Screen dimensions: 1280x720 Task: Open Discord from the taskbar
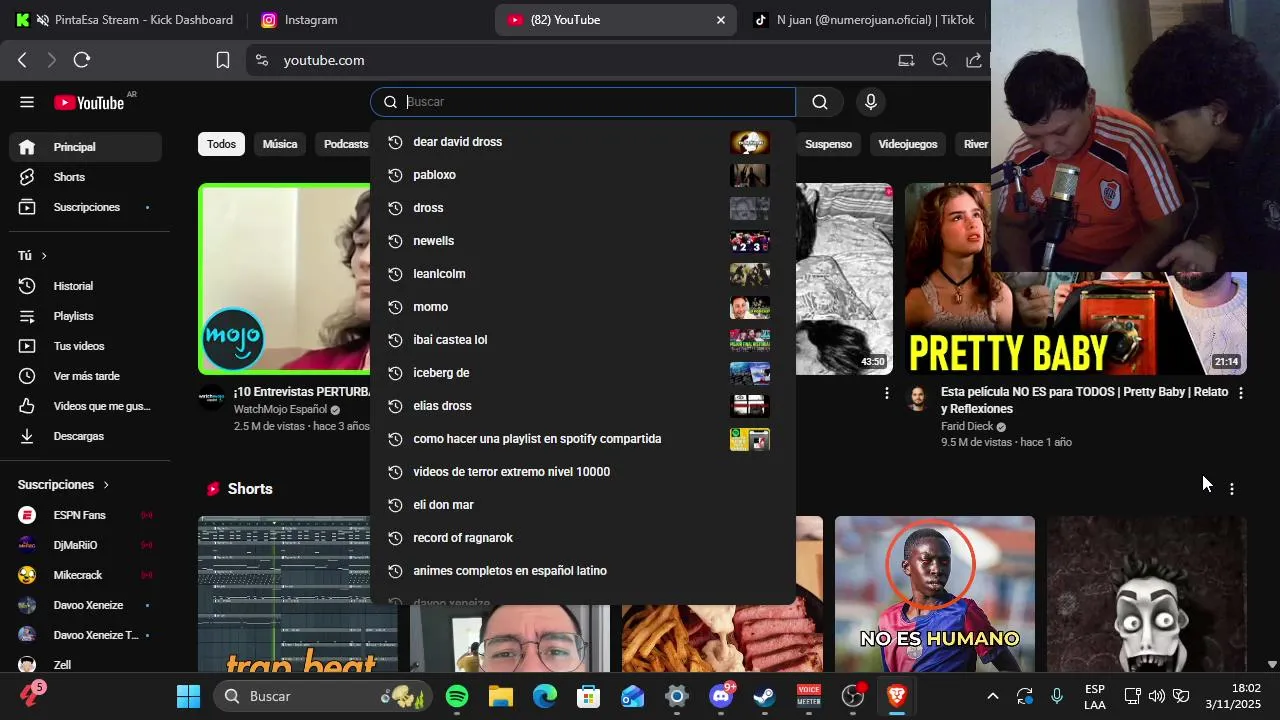tap(721, 696)
